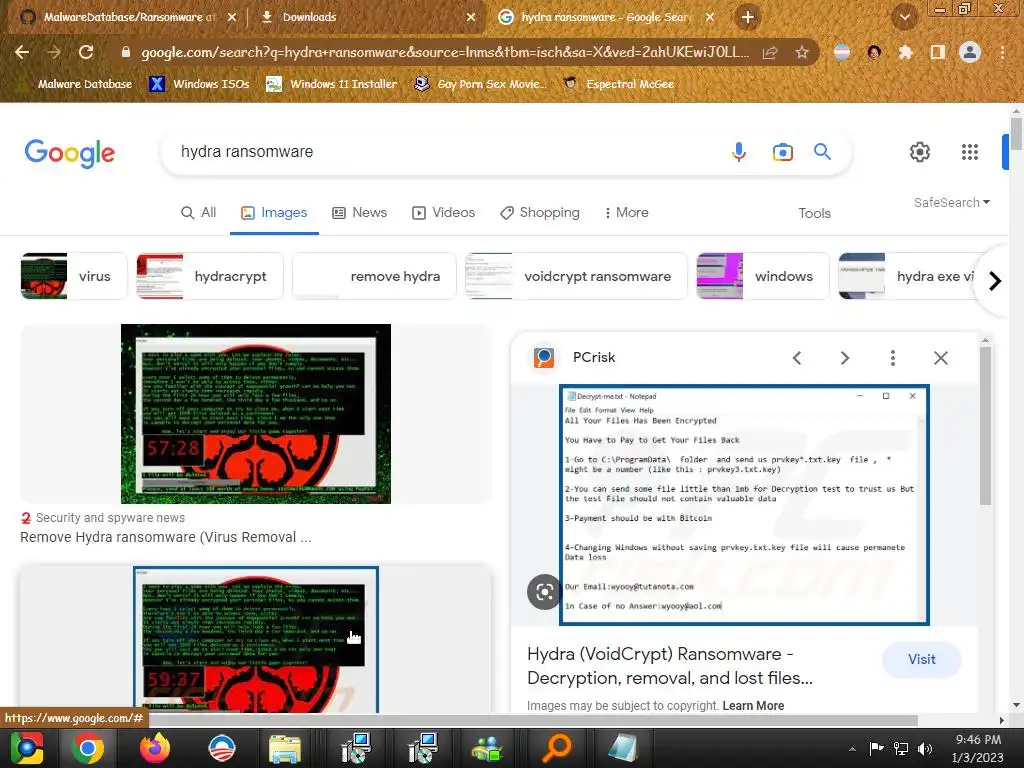
Task: Open the Google apps grid
Action: 970,152
